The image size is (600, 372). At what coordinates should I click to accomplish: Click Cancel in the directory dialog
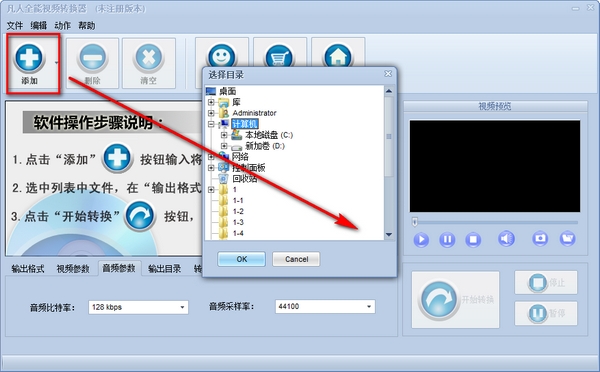(x=296, y=259)
